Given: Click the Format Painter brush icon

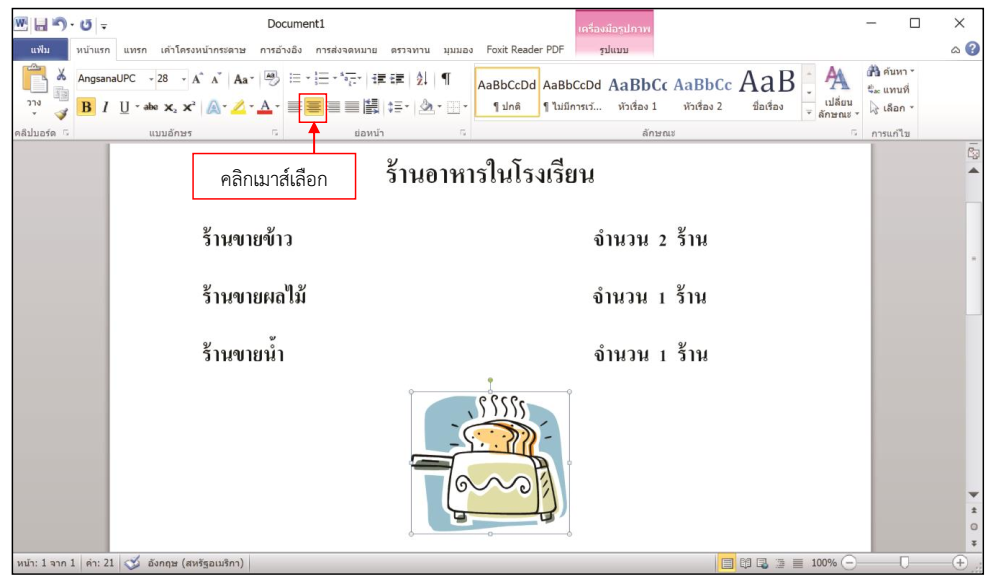Looking at the screenshot, I should pyautogui.click(x=61, y=114).
